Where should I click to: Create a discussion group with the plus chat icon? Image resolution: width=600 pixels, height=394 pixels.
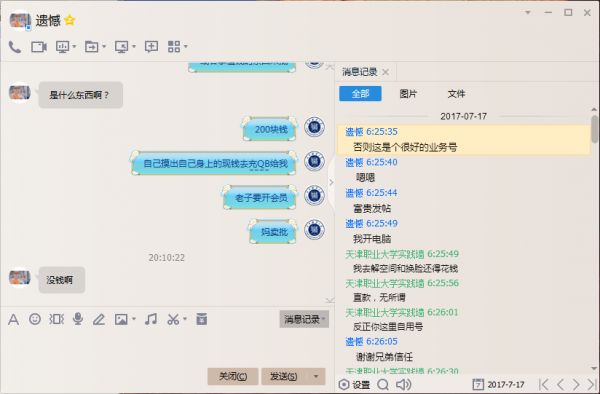pyautogui.click(x=151, y=47)
